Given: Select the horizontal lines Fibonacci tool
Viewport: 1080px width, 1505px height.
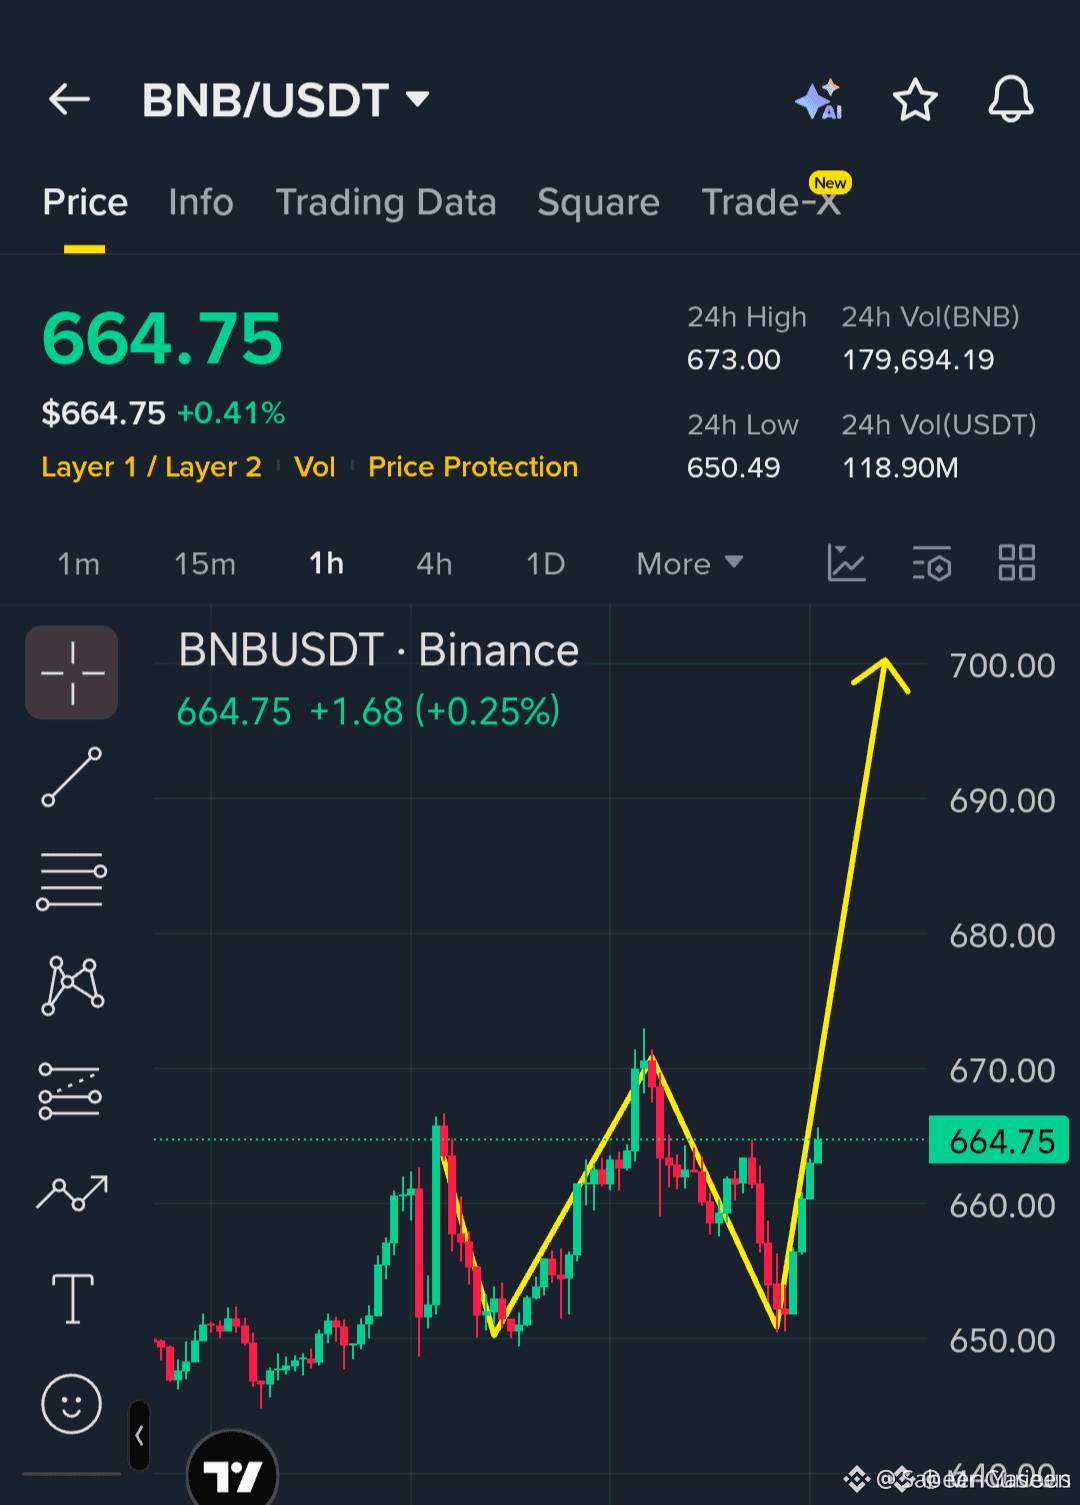Looking at the screenshot, I should point(72,881).
